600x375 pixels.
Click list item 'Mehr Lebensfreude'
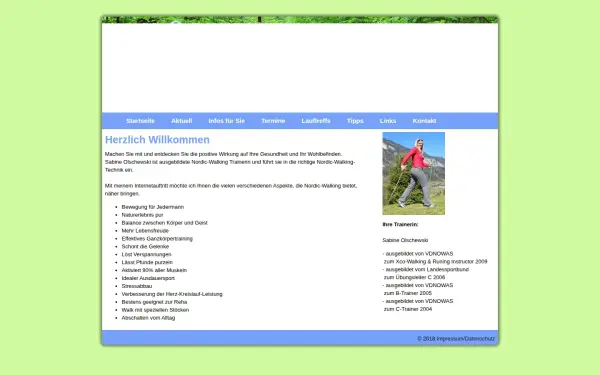[x=145, y=231]
